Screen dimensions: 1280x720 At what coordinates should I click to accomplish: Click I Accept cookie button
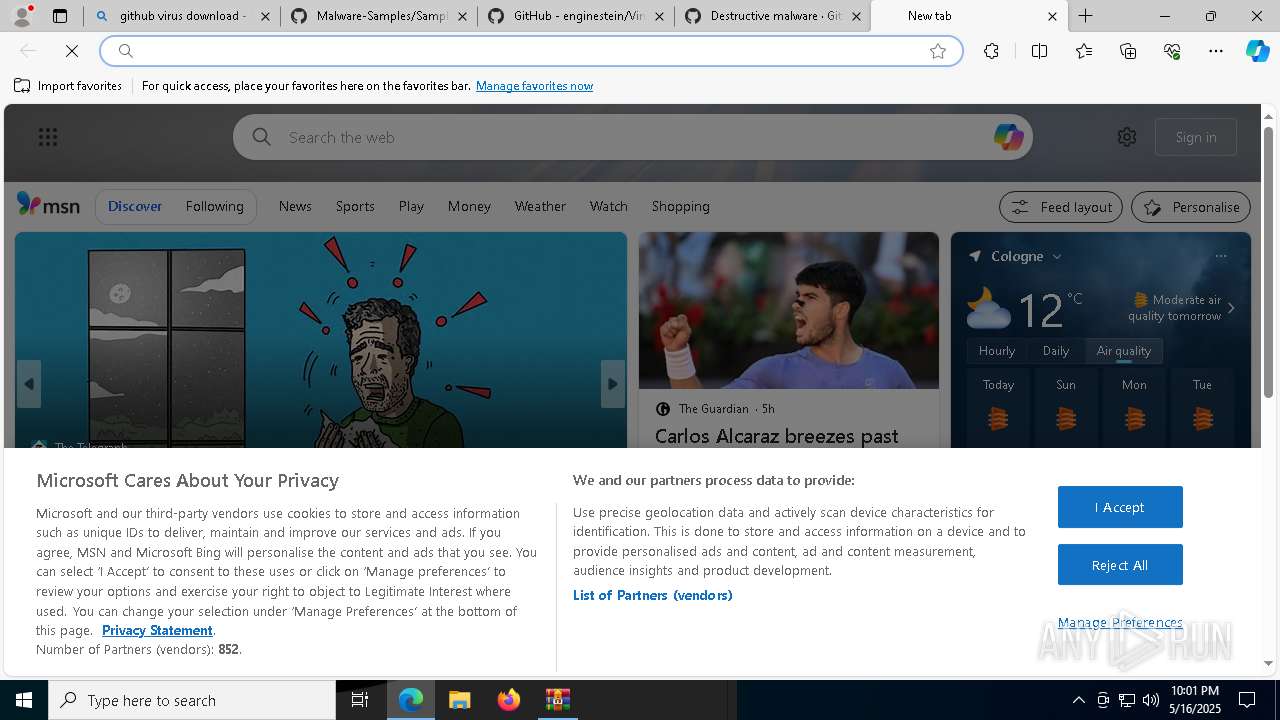pos(1120,507)
